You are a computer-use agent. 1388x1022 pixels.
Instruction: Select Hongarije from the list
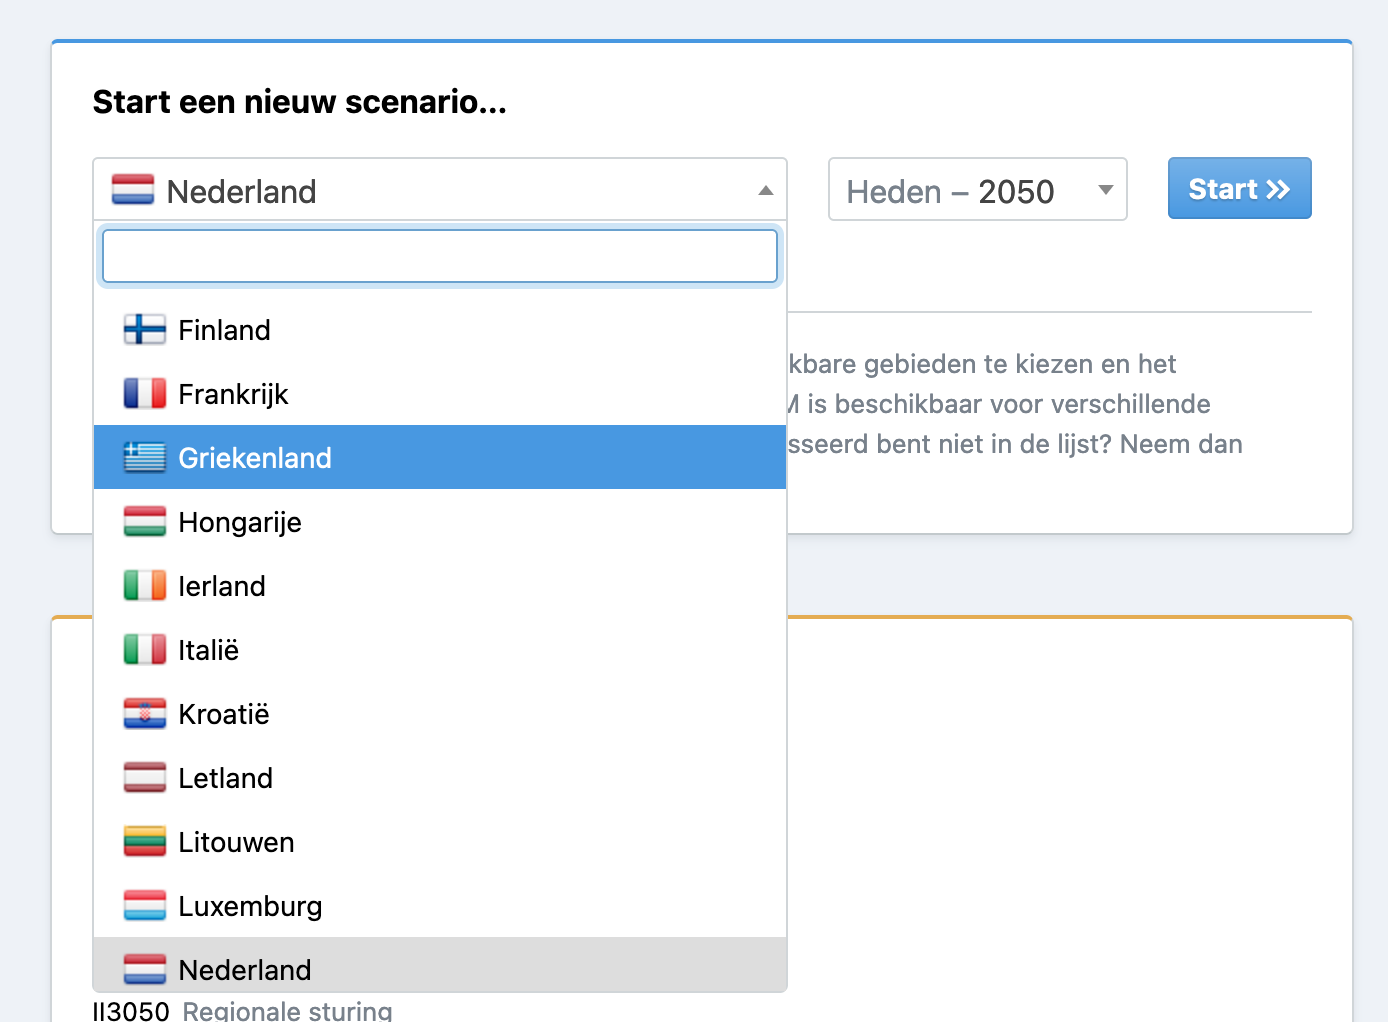click(x=440, y=522)
